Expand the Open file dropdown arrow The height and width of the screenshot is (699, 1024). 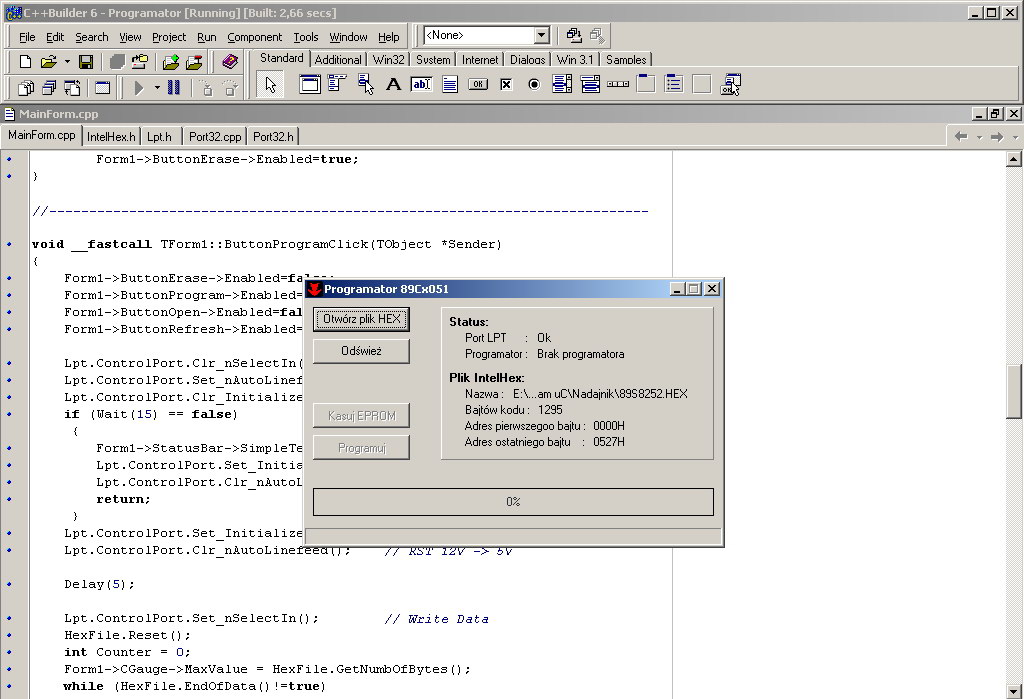(x=67, y=61)
